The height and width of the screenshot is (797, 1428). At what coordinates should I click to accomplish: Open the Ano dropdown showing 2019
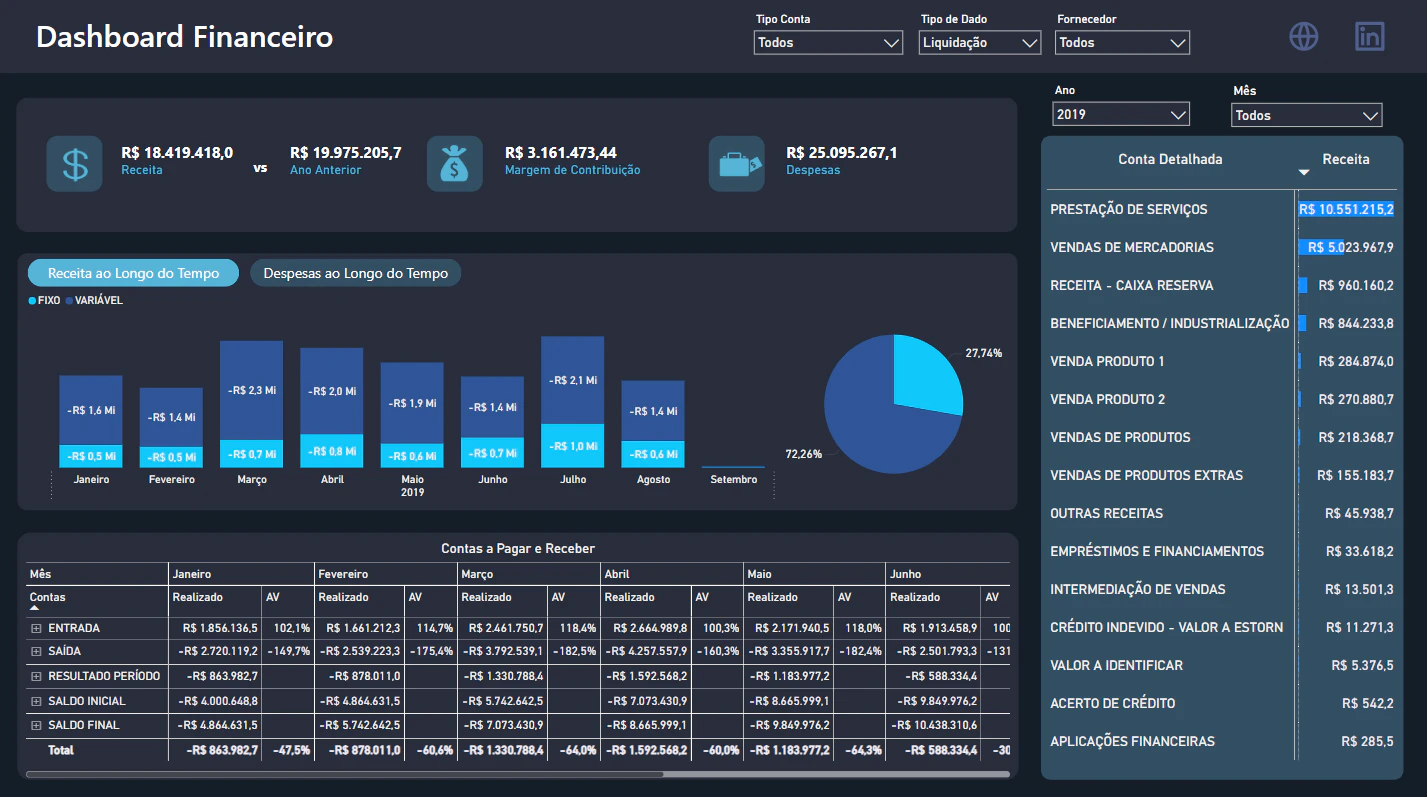(x=1121, y=114)
